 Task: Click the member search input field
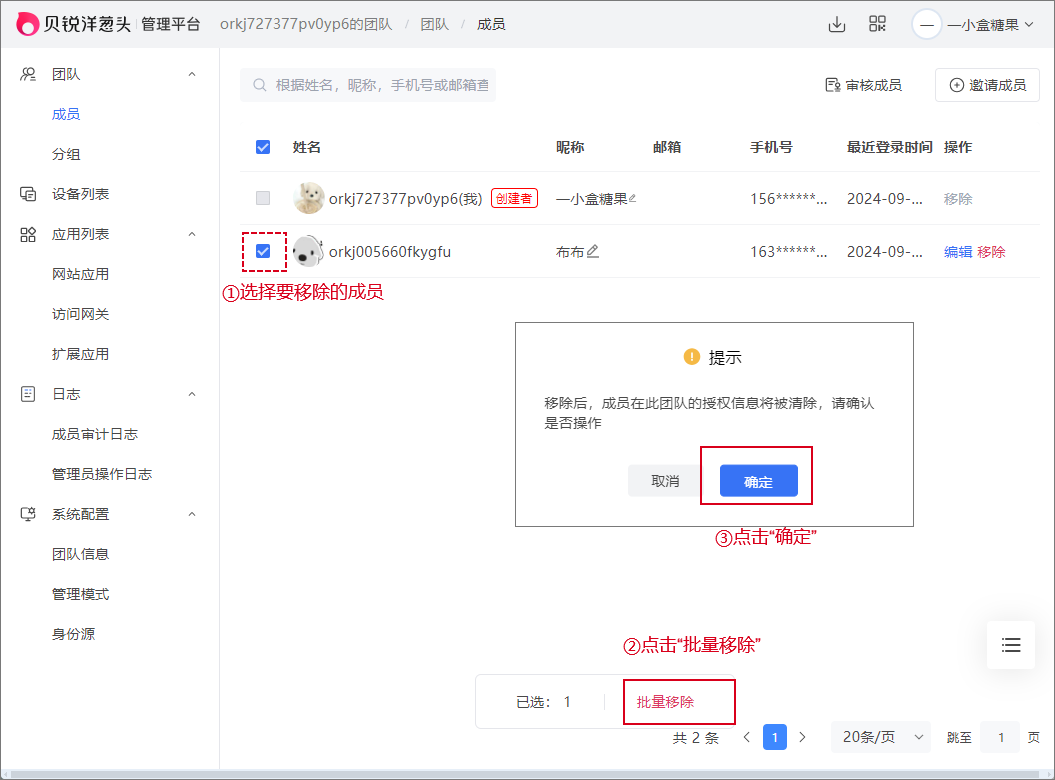click(x=370, y=85)
